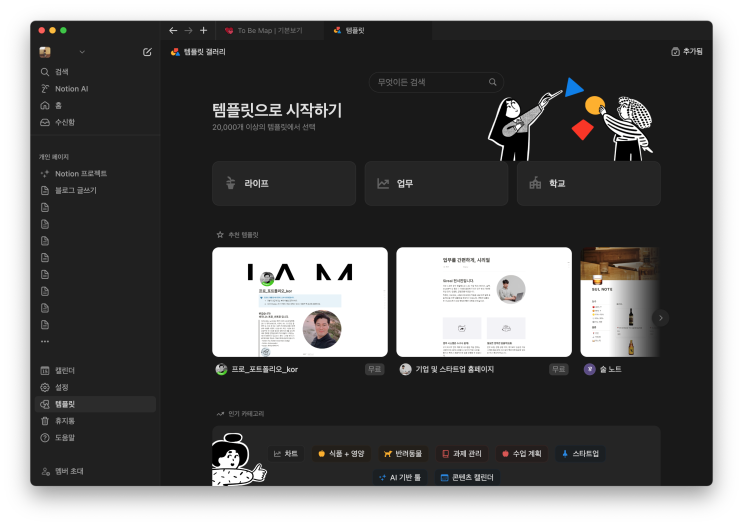Go back with the left arrow
The height and width of the screenshot is (526, 743).
(x=173, y=30)
